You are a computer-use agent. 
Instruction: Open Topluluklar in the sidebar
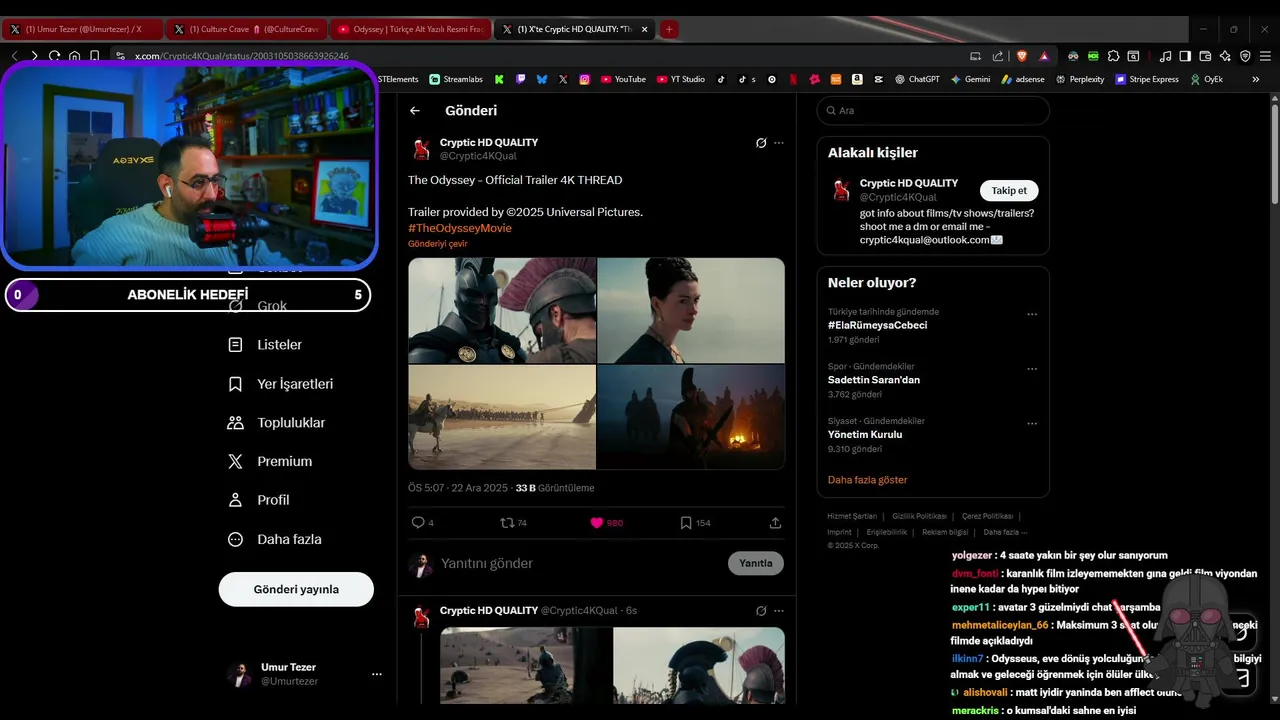click(277, 423)
